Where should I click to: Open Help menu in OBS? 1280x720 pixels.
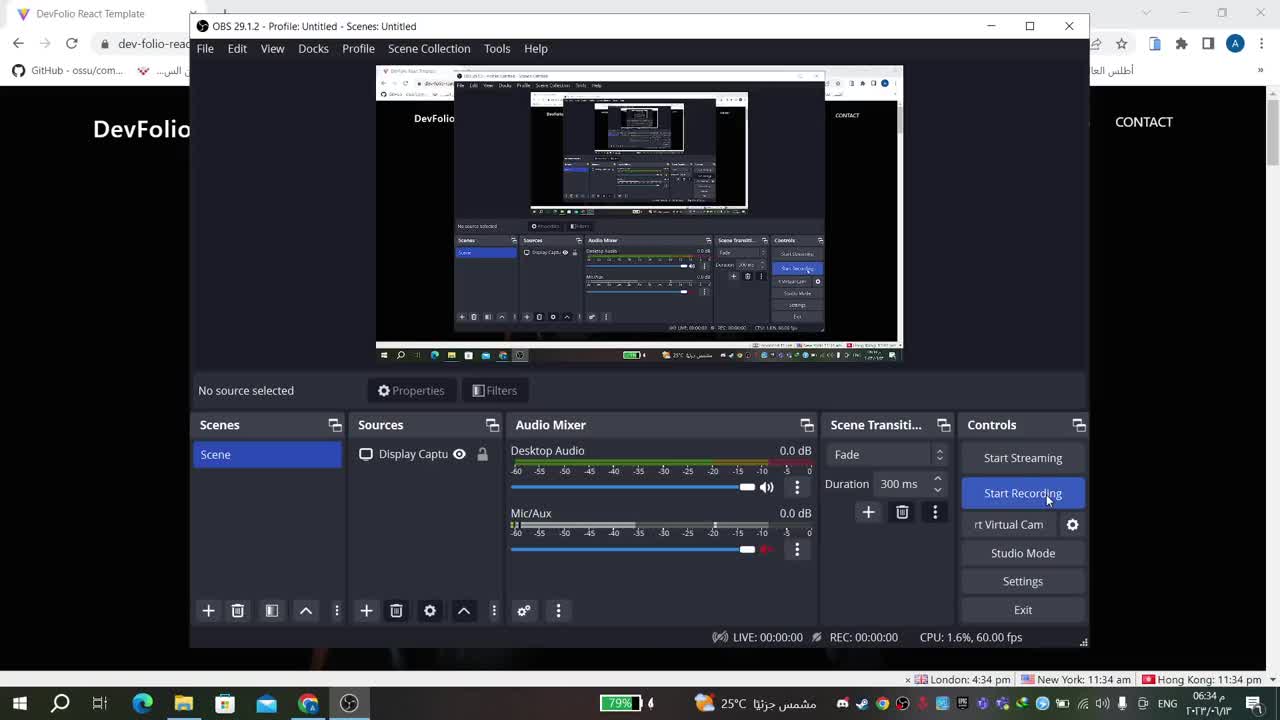click(x=536, y=49)
